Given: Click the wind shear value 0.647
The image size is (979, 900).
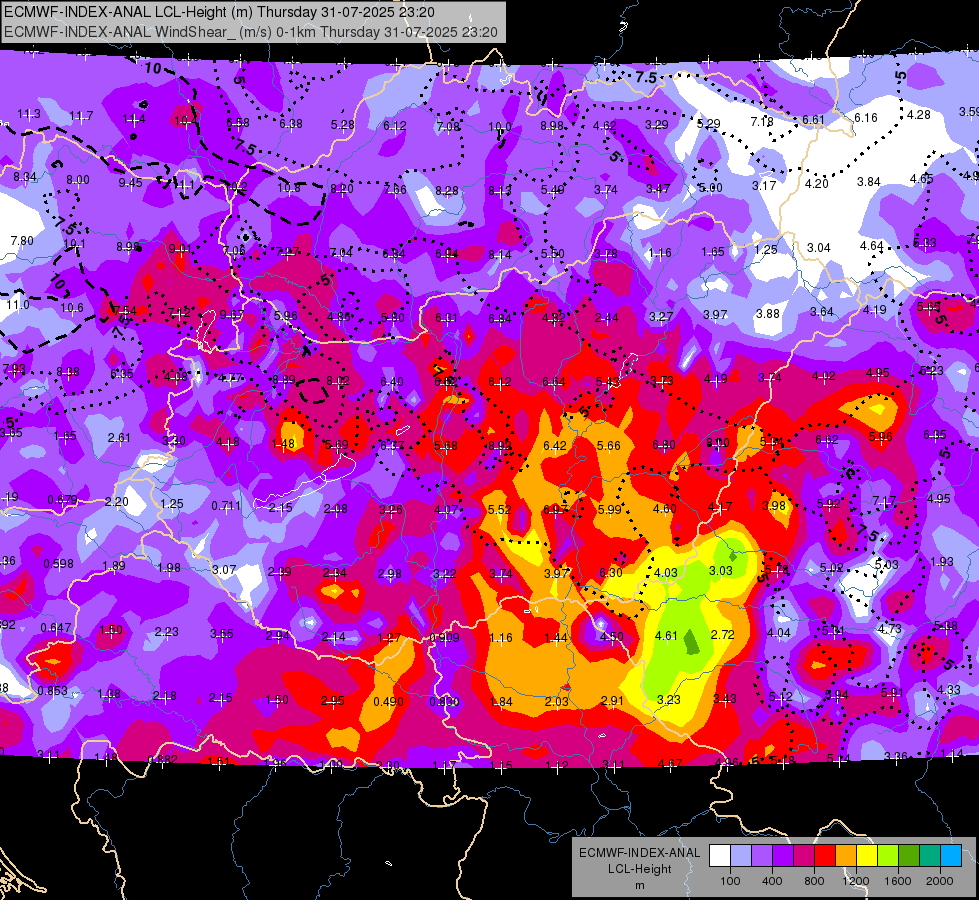Looking at the screenshot, I should tap(56, 628).
